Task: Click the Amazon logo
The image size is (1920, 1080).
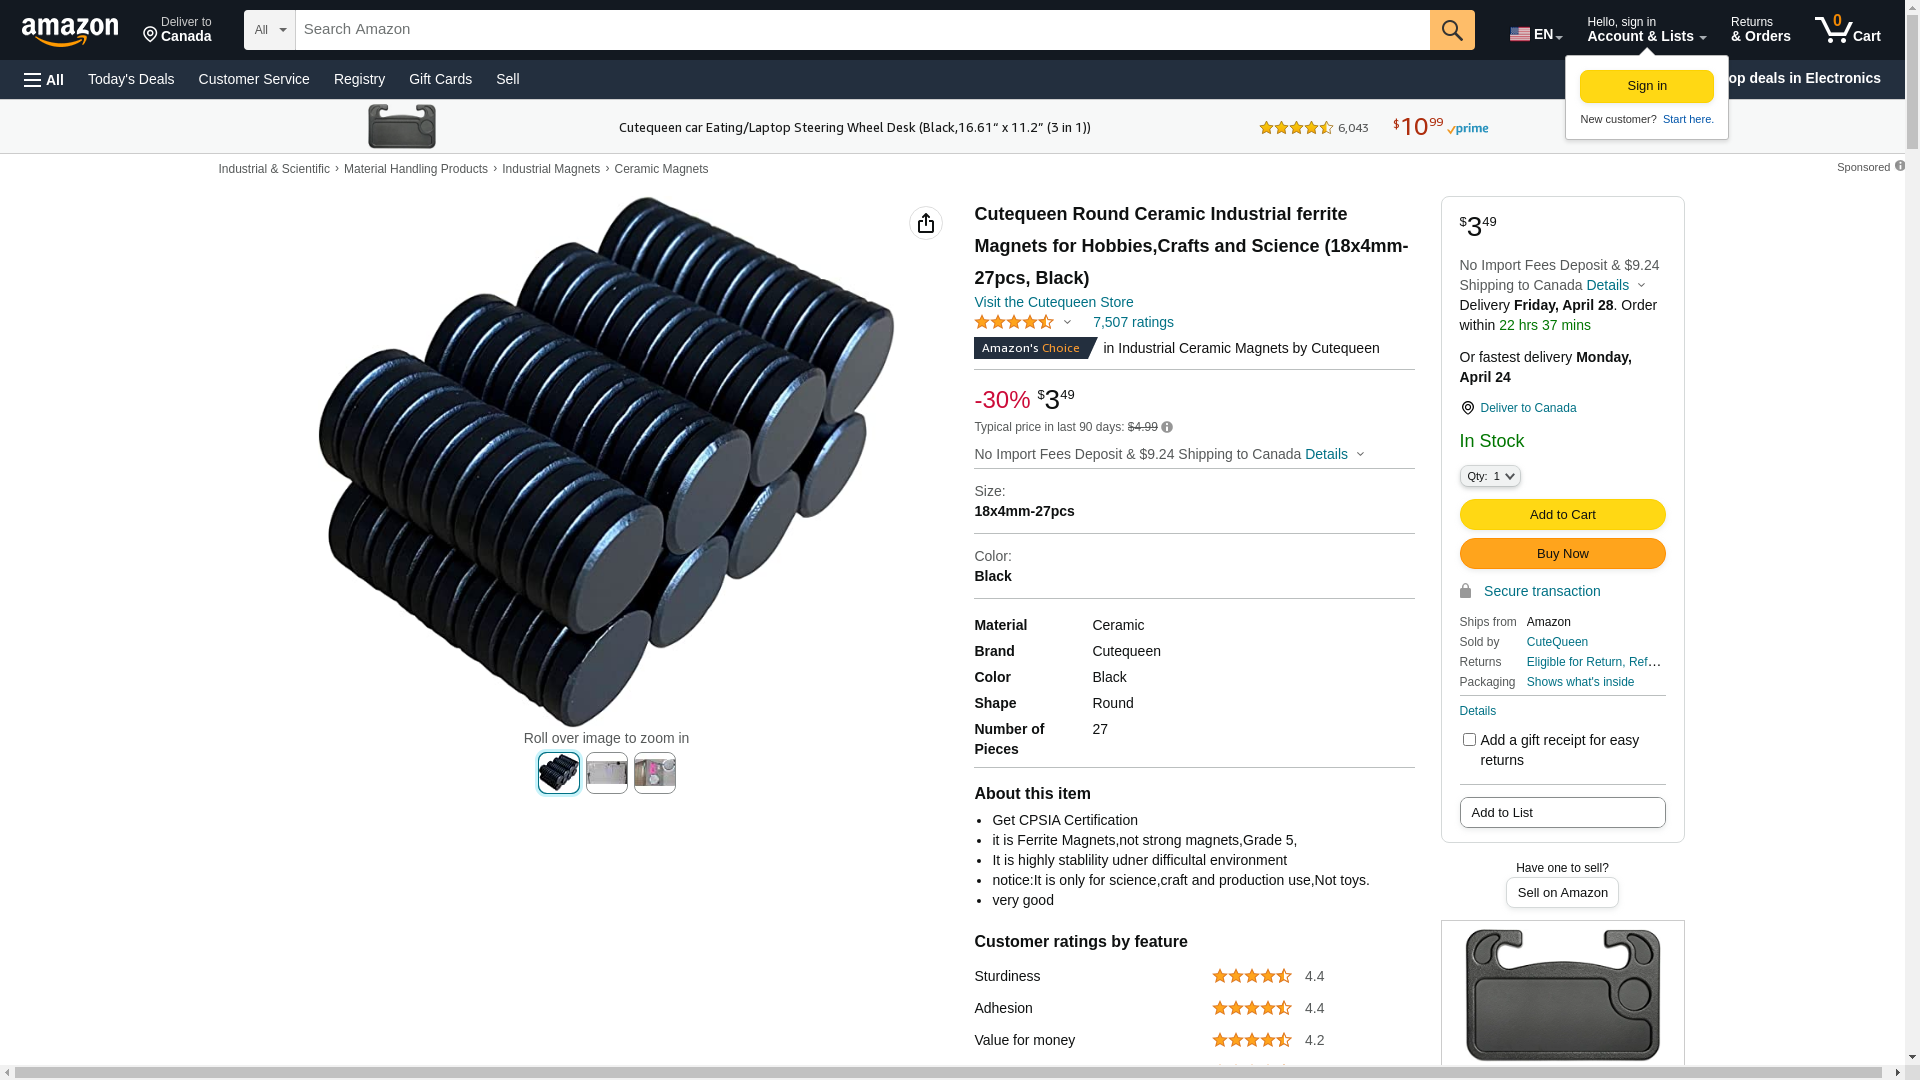Action: 70,31
